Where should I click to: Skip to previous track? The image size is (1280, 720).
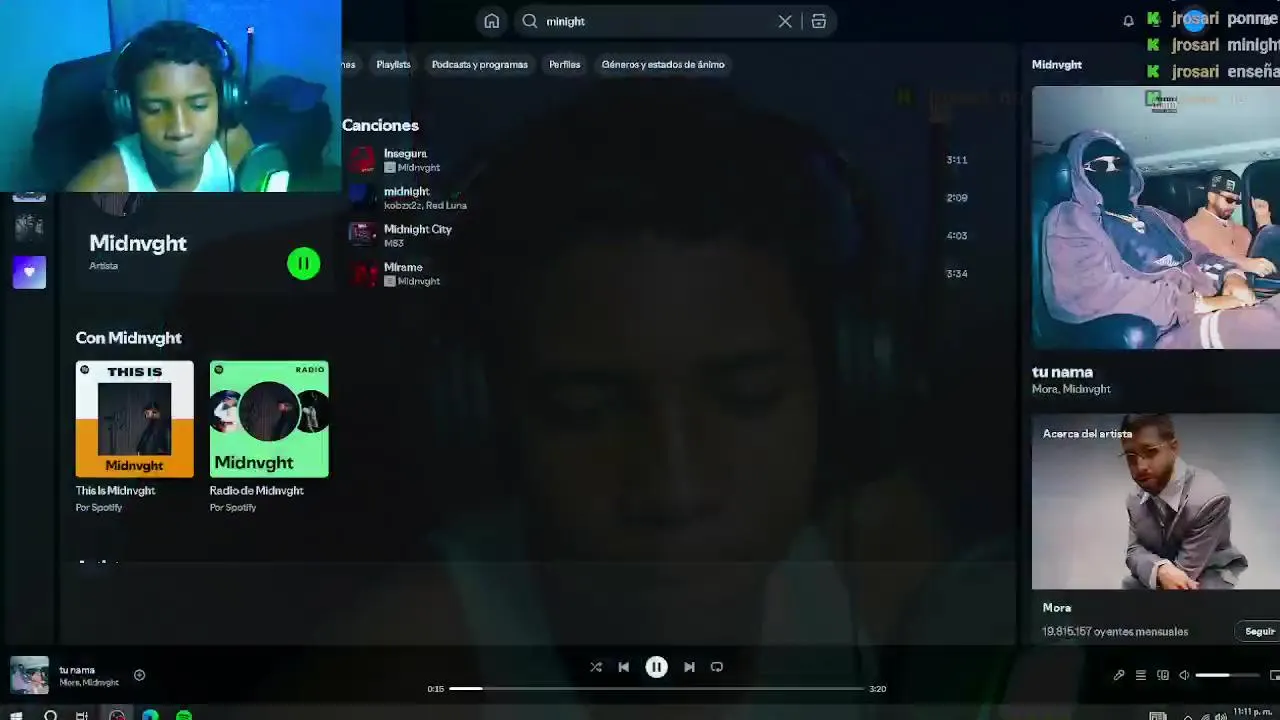pos(624,667)
